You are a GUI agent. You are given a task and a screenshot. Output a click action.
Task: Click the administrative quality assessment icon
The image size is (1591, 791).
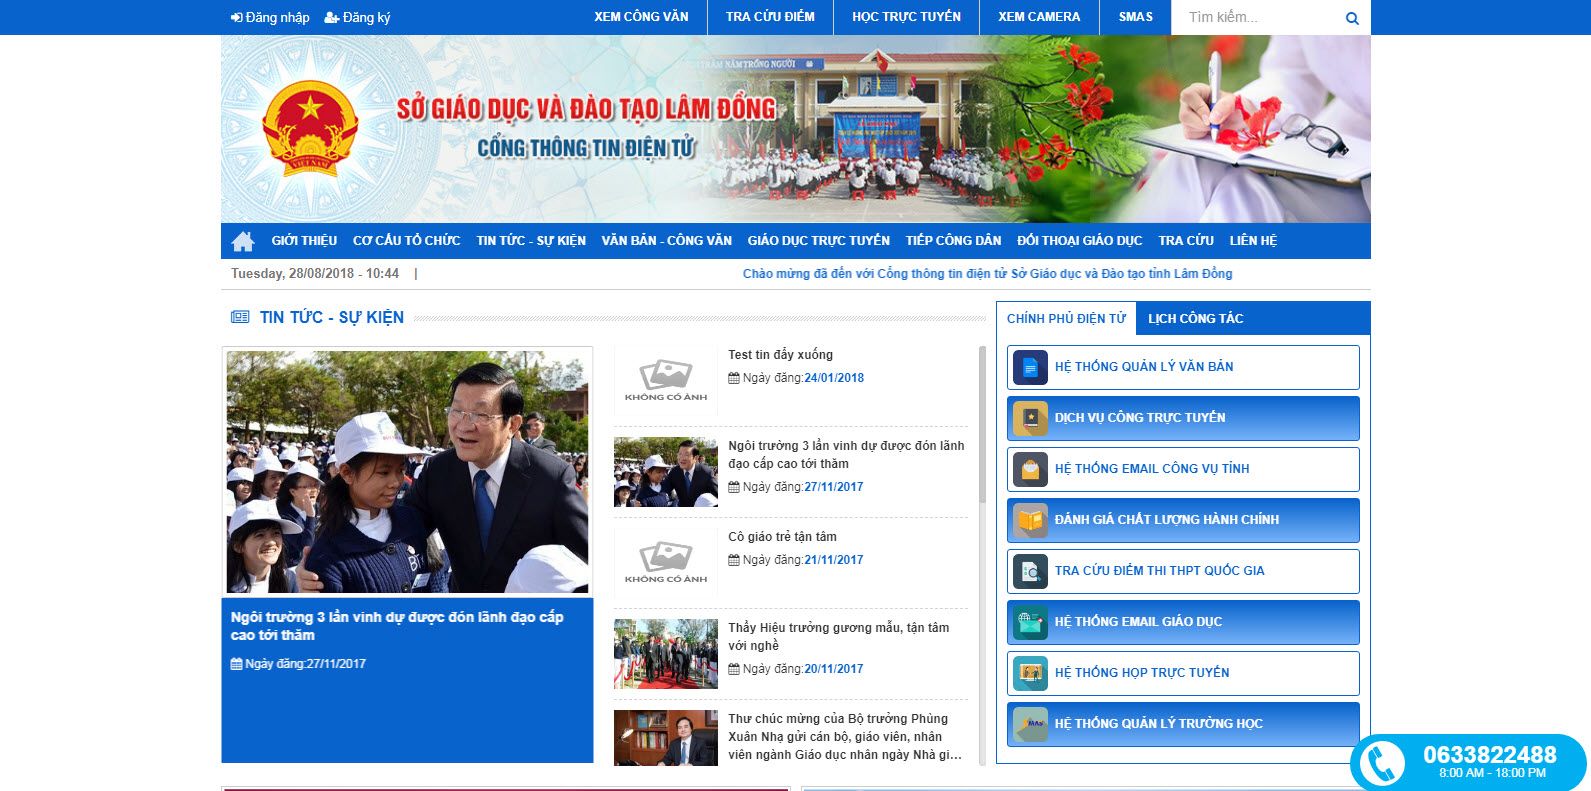[x=1030, y=521]
